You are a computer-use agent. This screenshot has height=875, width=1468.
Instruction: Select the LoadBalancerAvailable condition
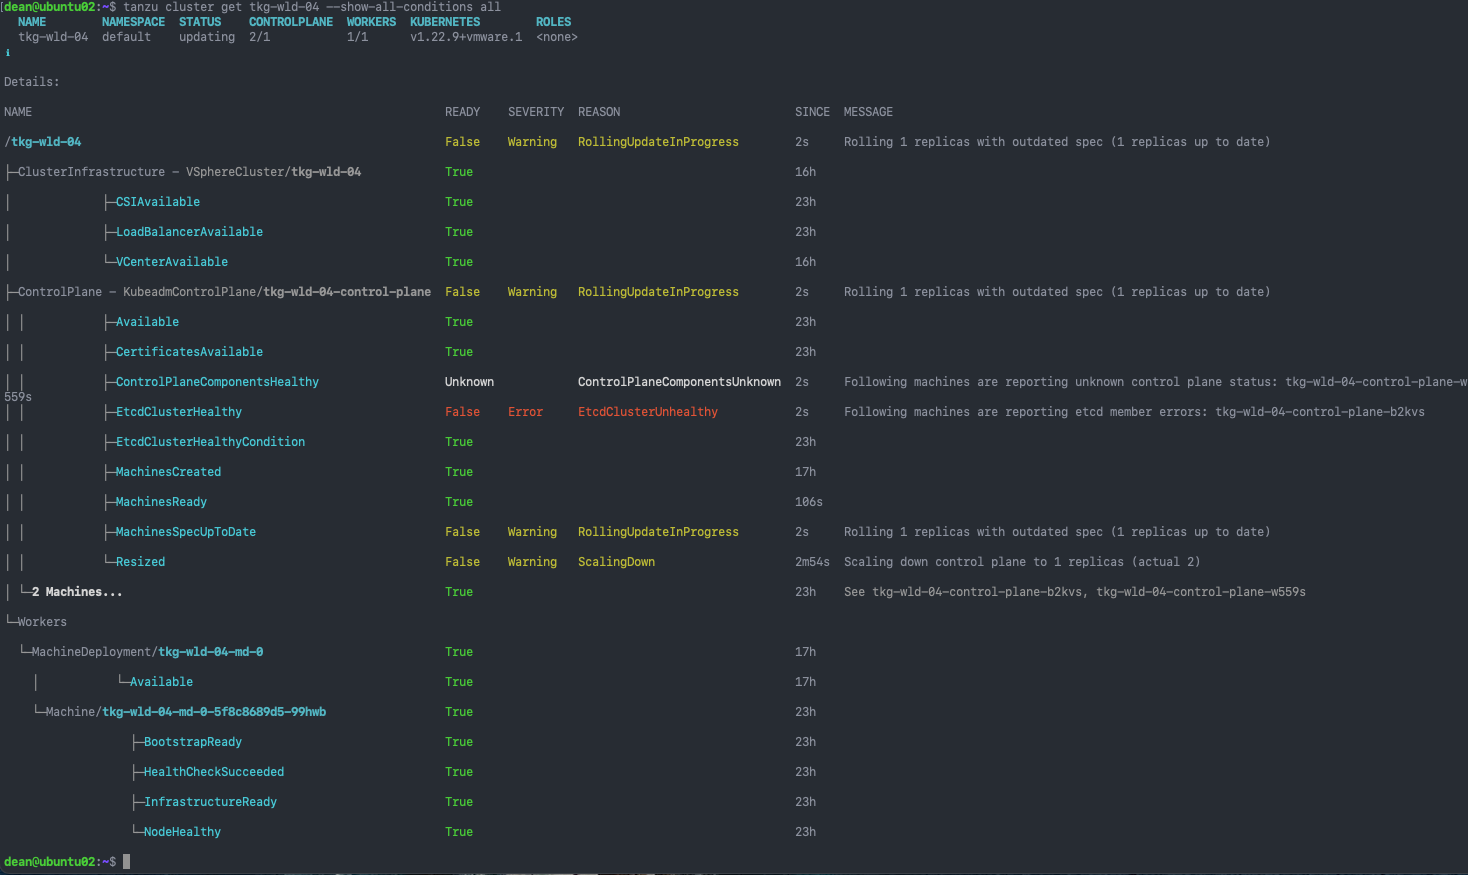[x=189, y=232]
